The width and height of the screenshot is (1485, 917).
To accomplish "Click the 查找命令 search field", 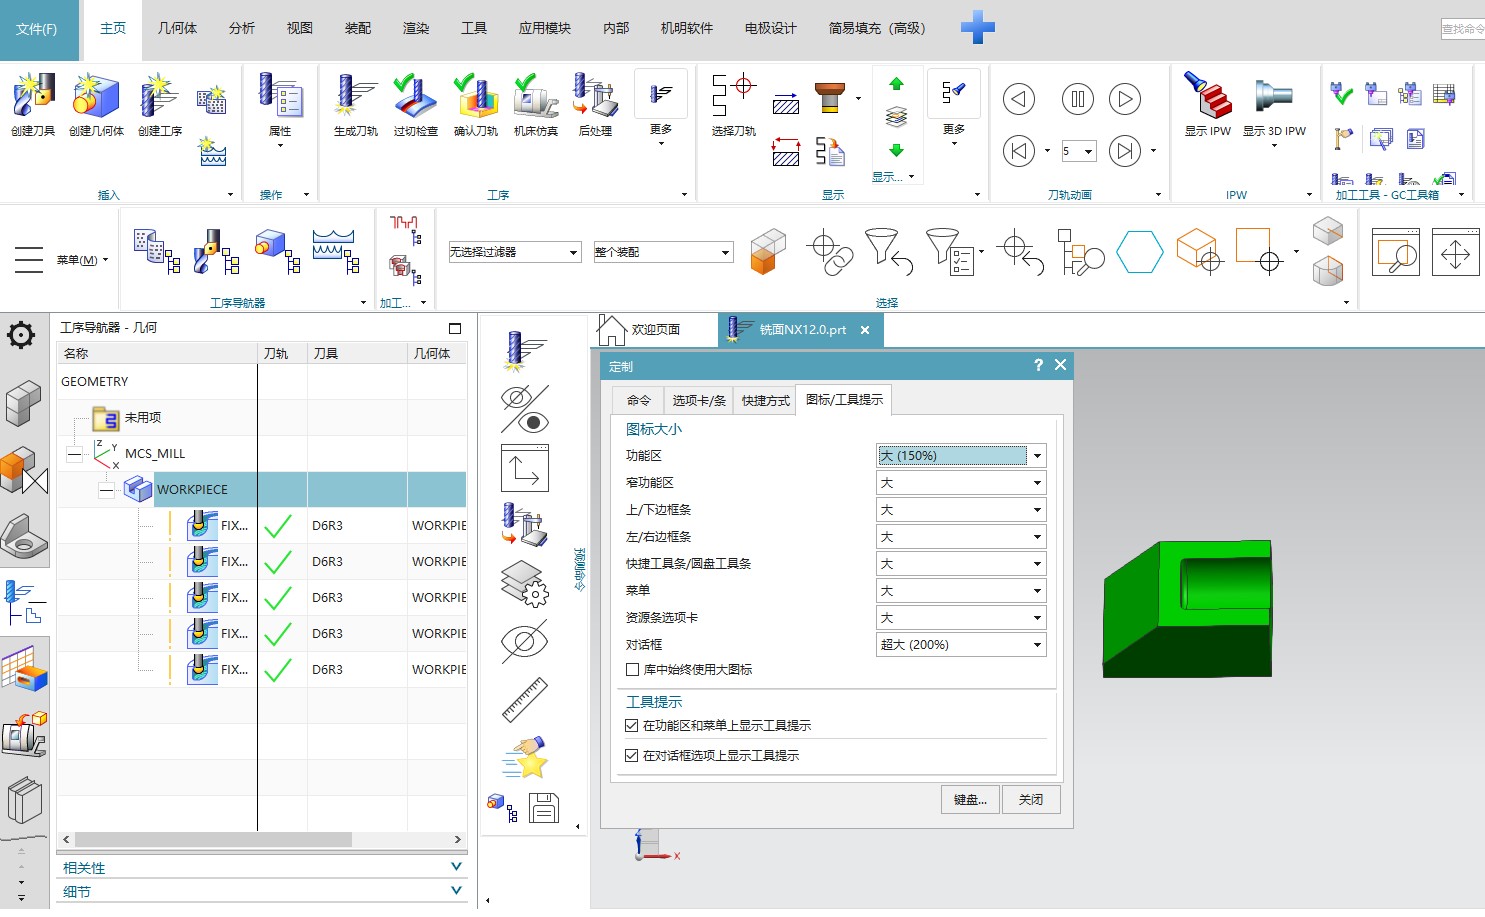I will click(1463, 29).
